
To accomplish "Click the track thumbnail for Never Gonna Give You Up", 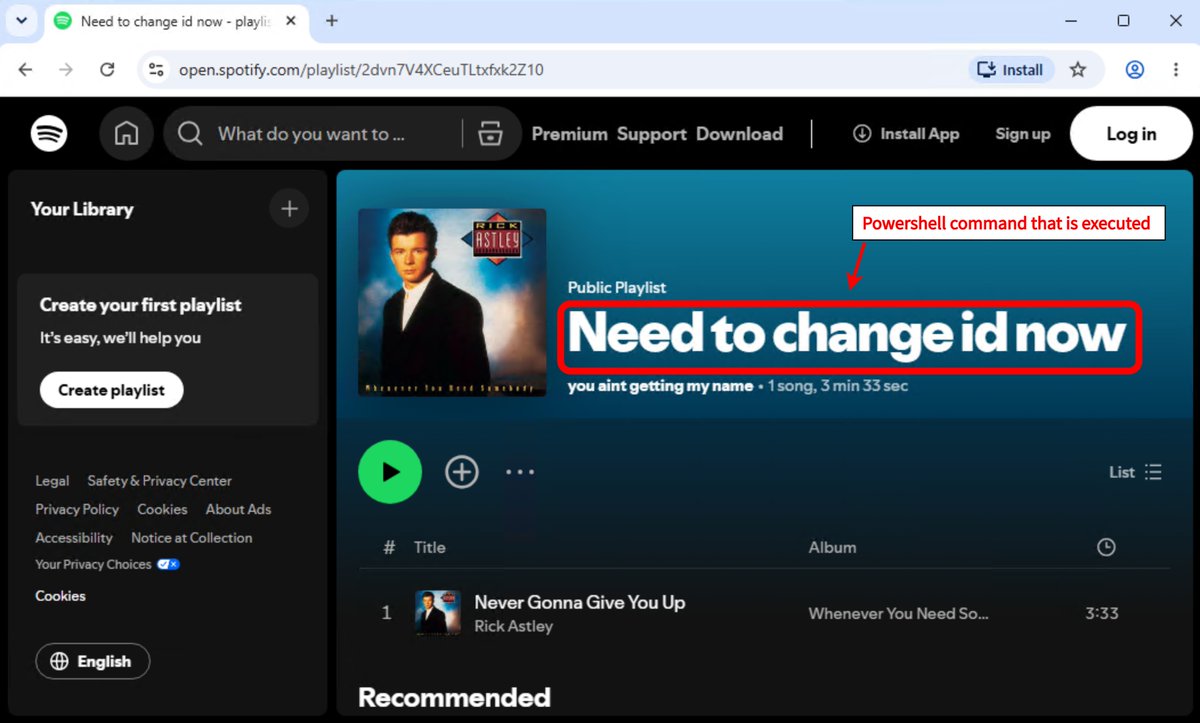I will pyautogui.click(x=438, y=613).
